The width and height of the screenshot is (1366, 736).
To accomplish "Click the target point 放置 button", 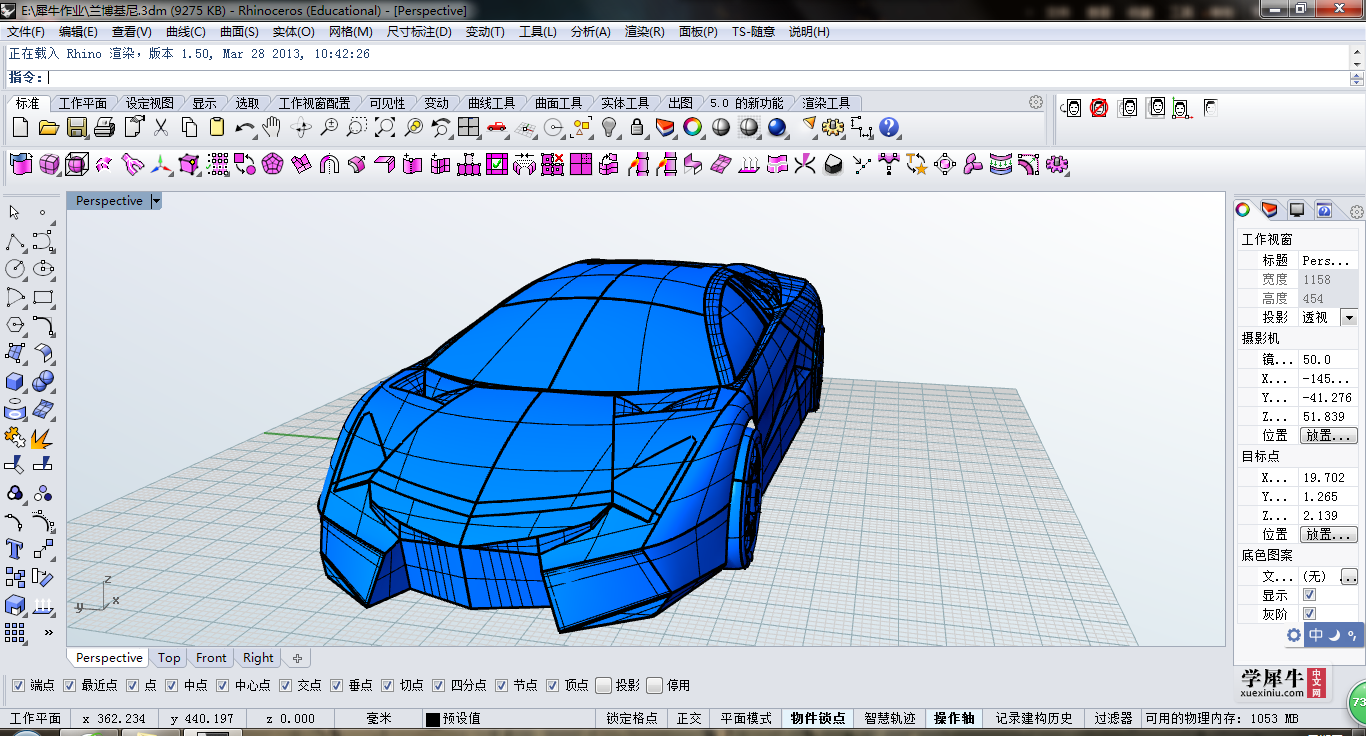I will click(x=1328, y=534).
